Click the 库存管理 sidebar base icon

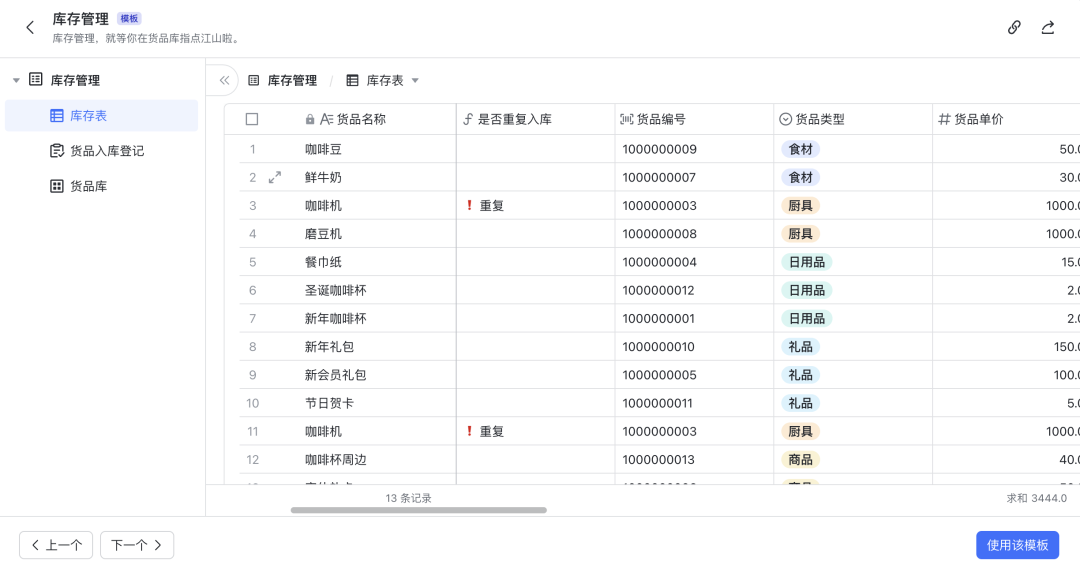tap(36, 79)
